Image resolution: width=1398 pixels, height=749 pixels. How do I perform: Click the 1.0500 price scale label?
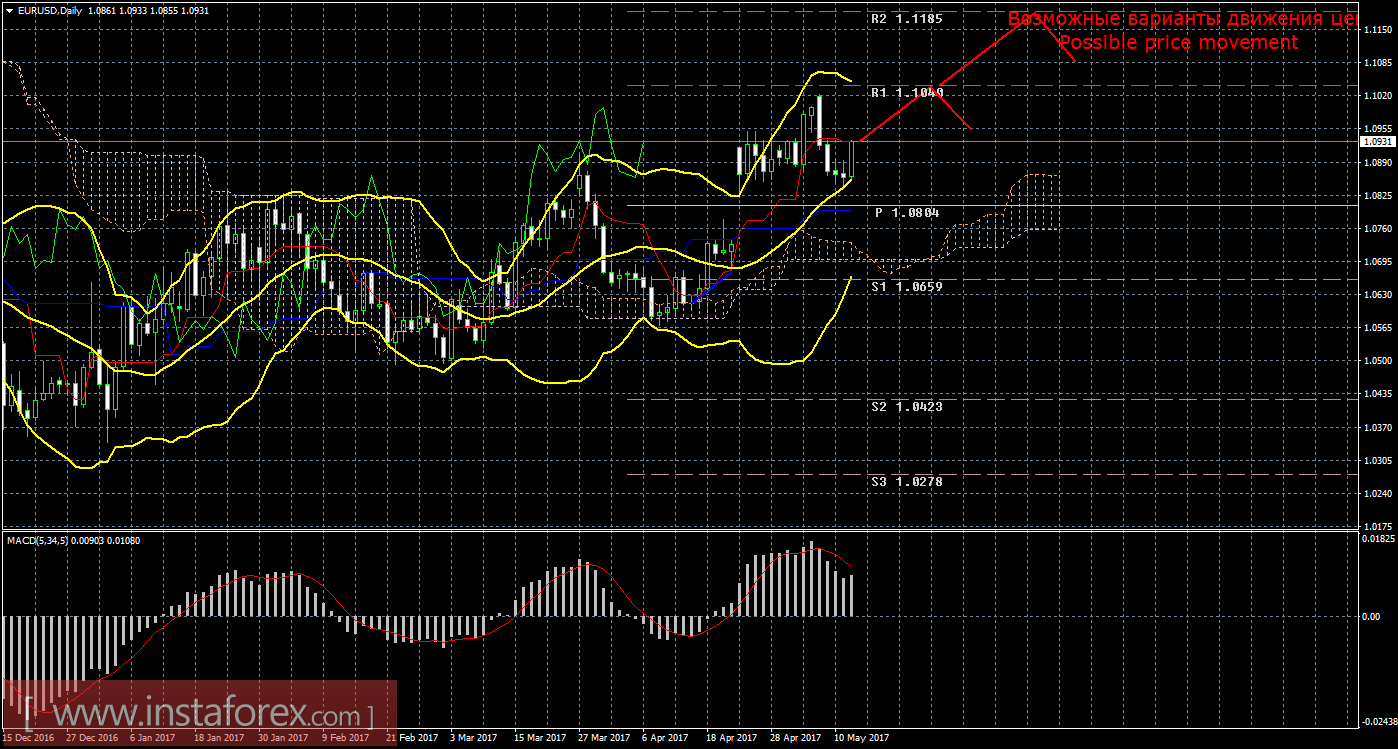tap(1377, 361)
